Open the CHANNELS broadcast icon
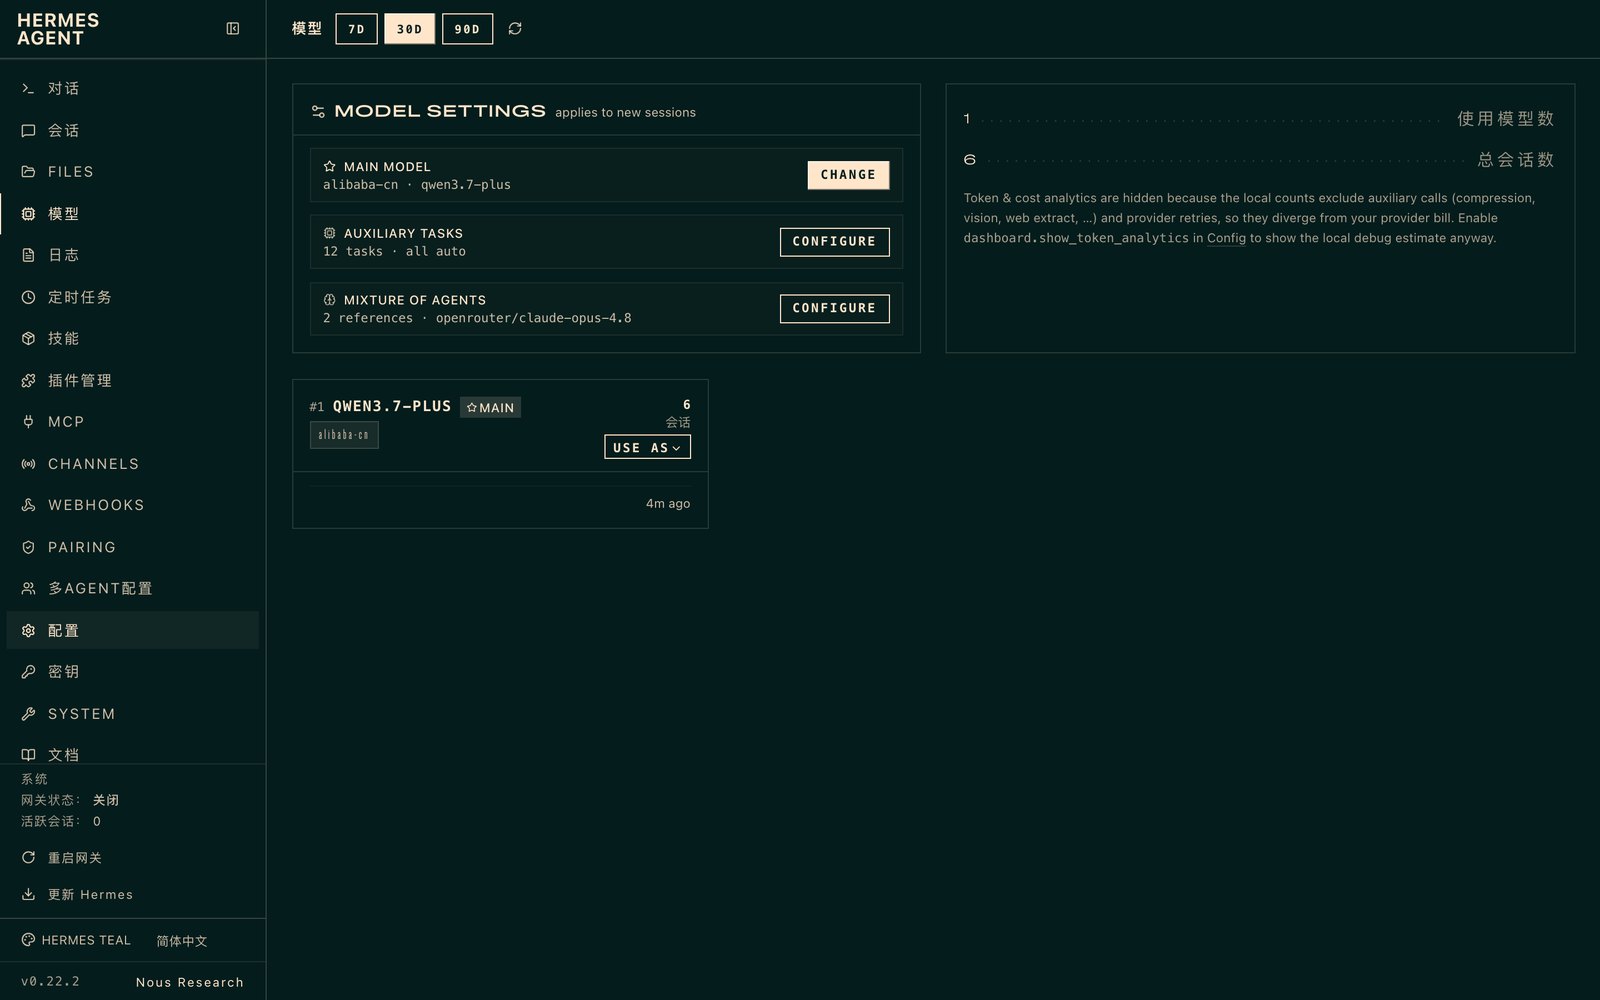 (x=28, y=464)
